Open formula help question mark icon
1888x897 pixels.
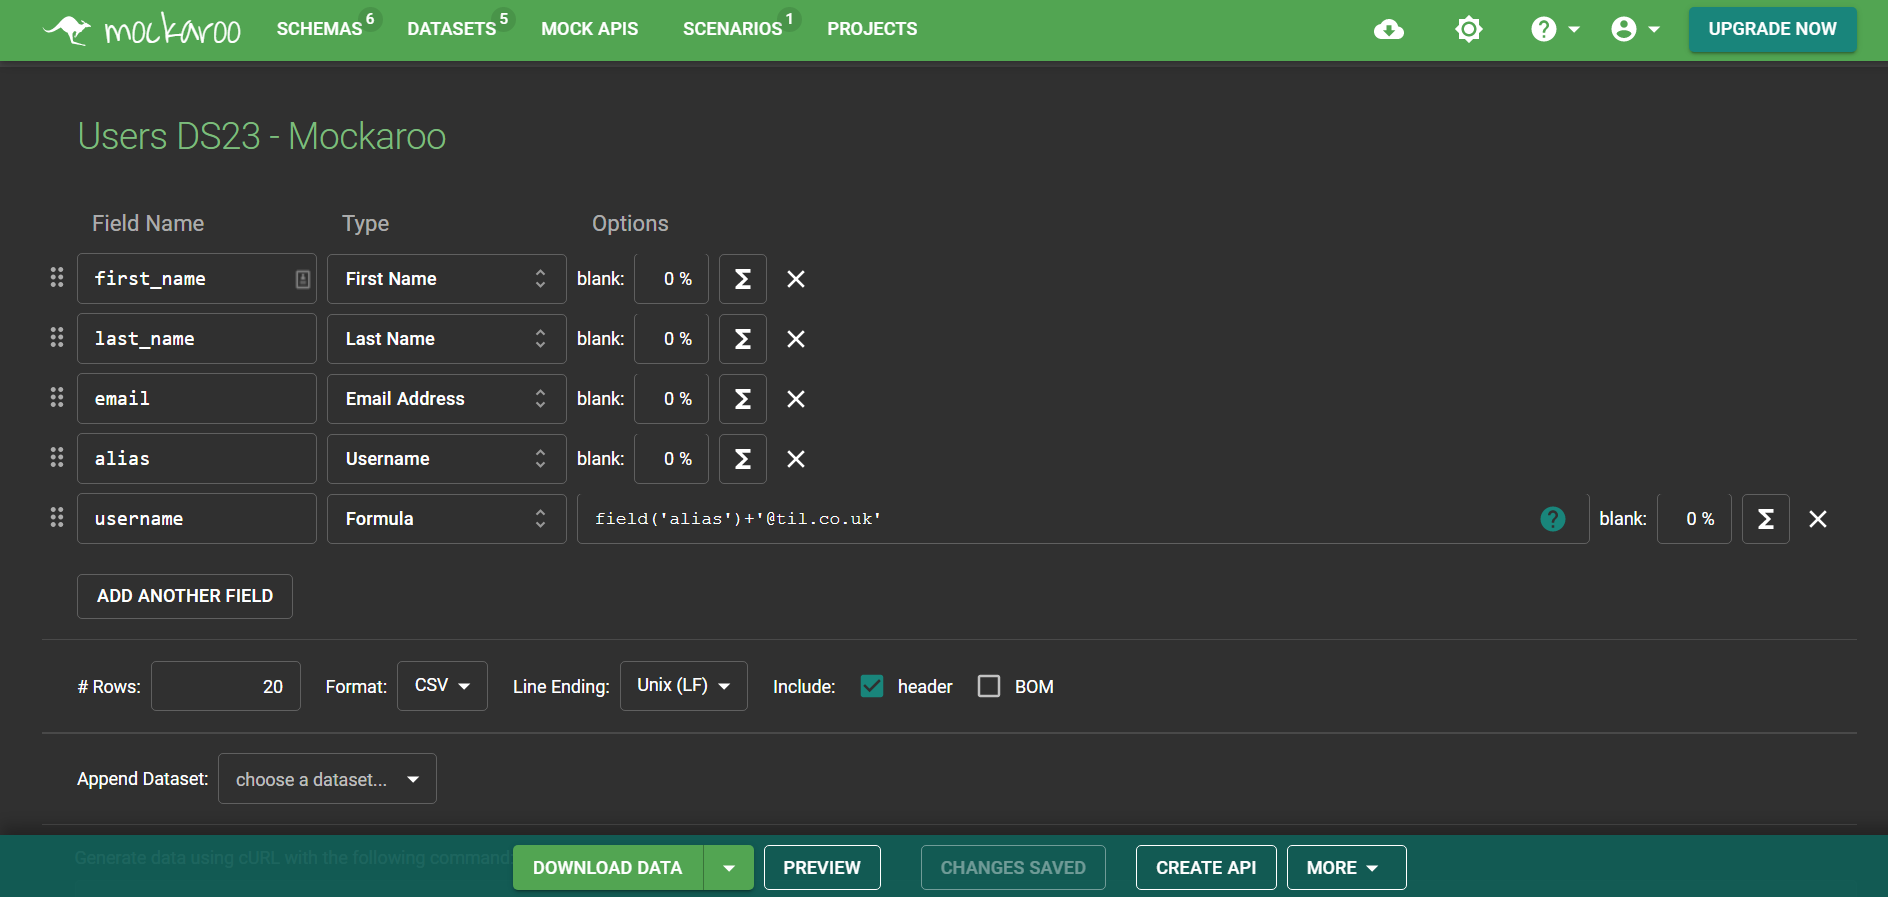(x=1553, y=519)
